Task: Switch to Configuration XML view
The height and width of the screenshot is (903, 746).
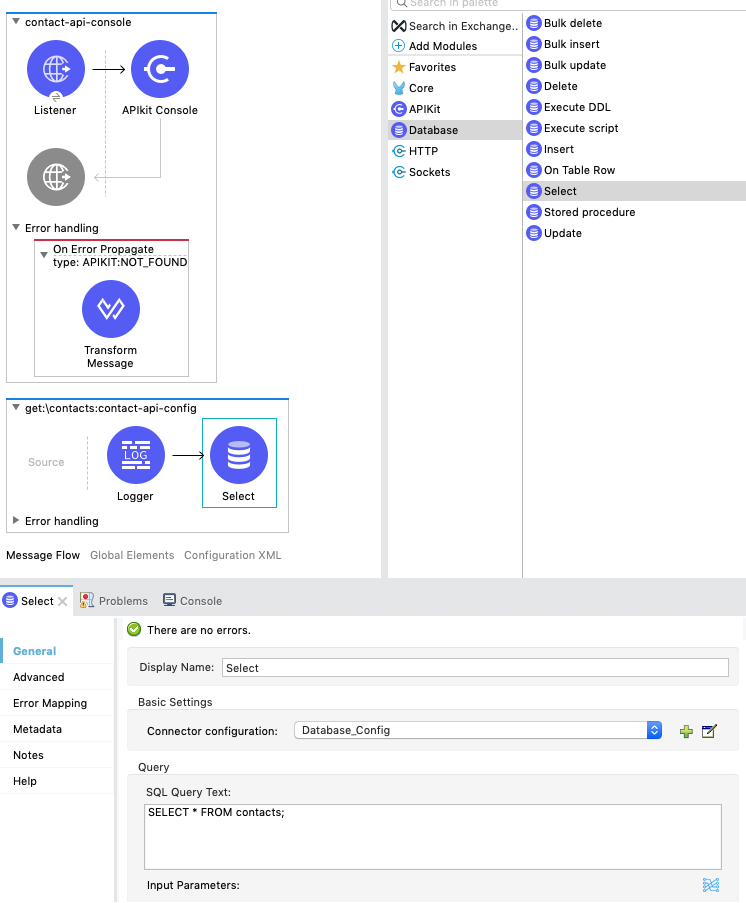Action: click(233, 555)
